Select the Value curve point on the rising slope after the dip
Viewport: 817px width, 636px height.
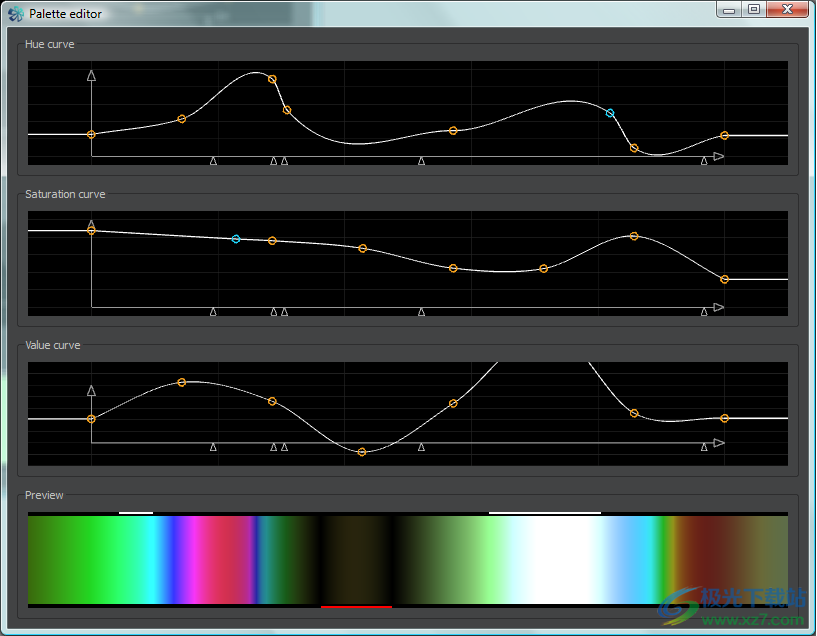pyautogui.click(x=453, y=403)
